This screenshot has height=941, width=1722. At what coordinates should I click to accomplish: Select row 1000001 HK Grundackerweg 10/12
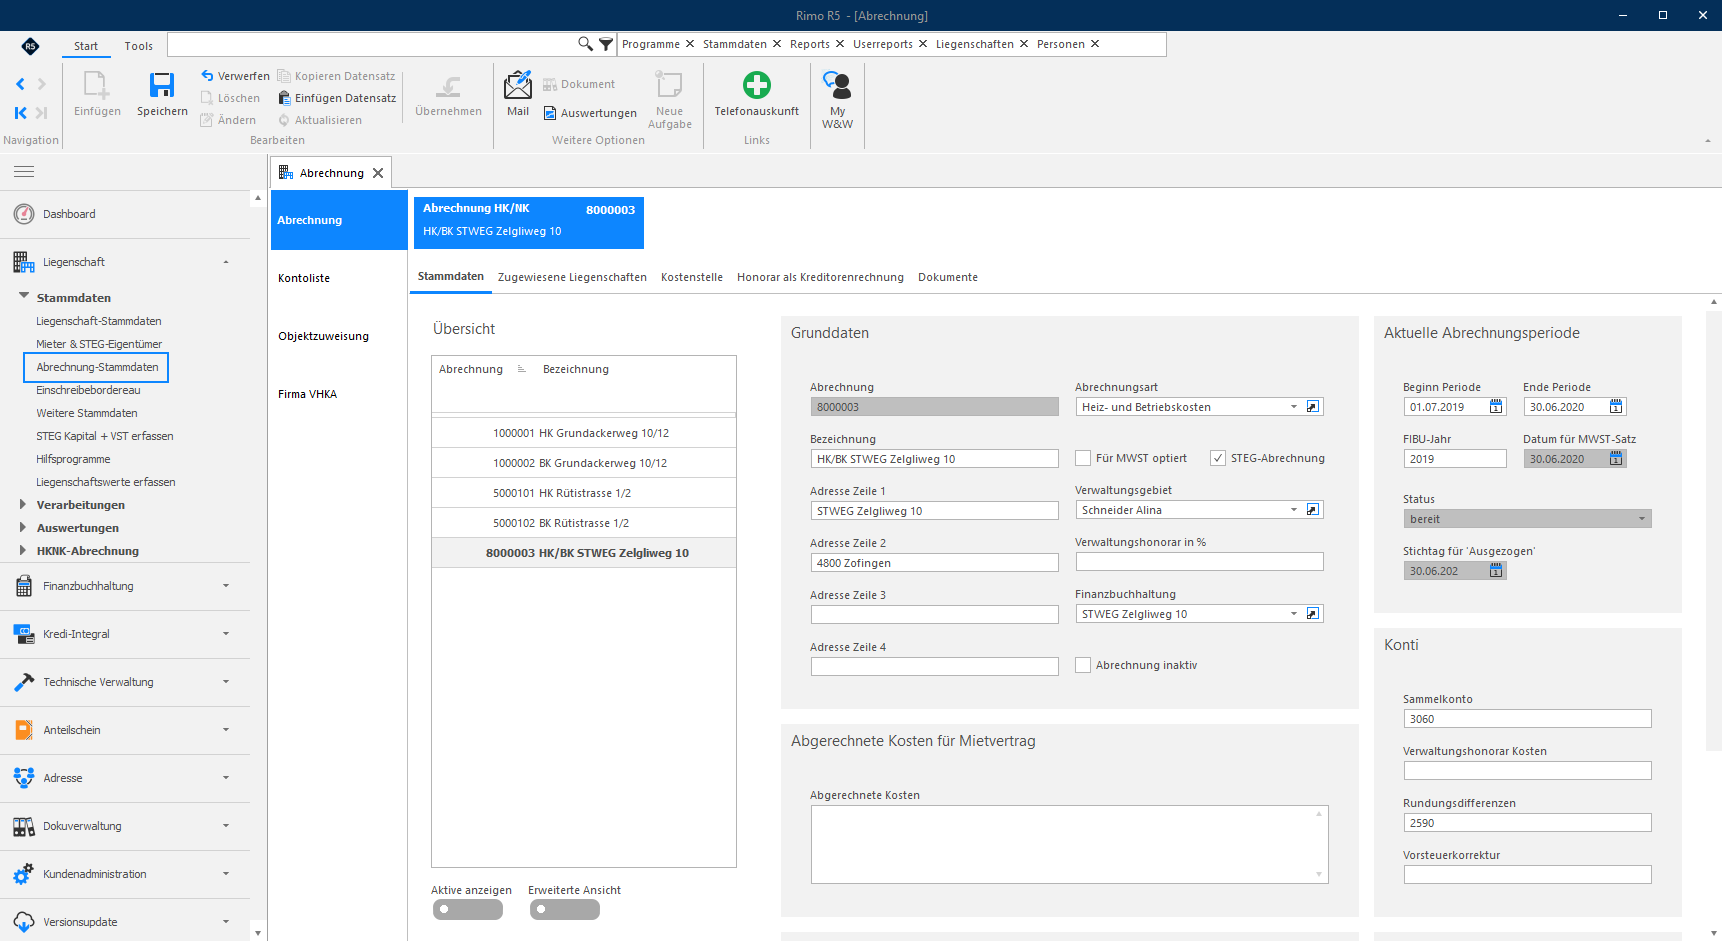(x=584, y=433)
